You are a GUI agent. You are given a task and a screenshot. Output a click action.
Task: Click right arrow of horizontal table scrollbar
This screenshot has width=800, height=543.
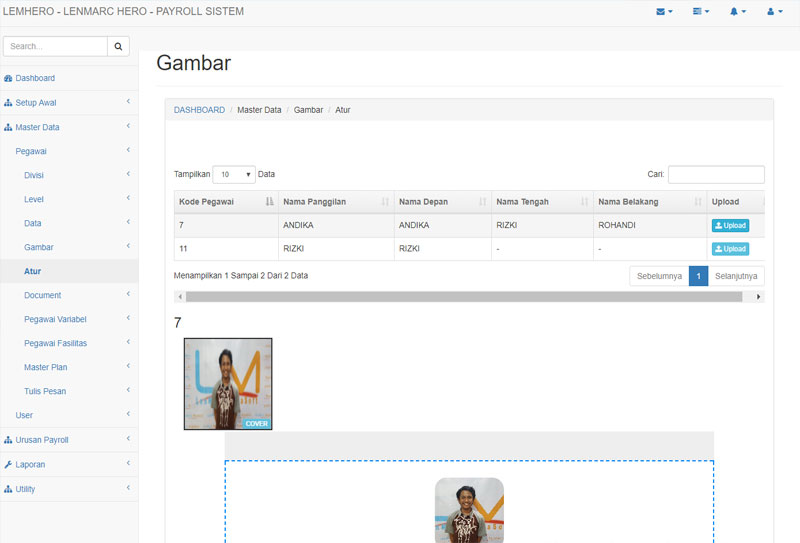click(759, 297)
